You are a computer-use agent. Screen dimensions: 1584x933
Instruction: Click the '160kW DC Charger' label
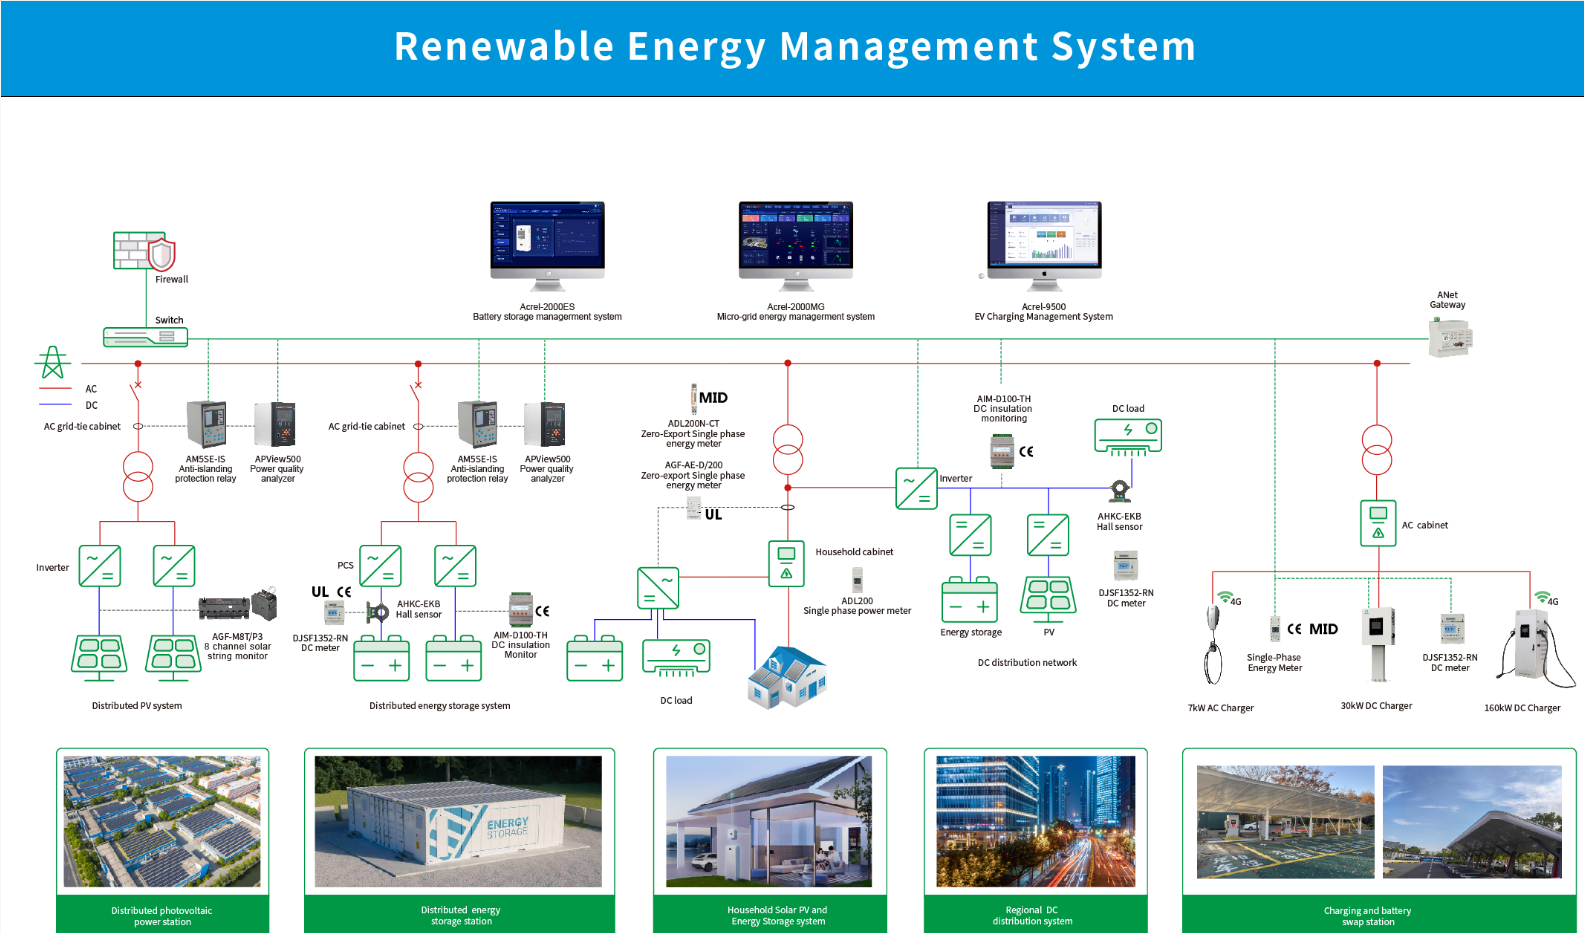(x=1522, y=708)
